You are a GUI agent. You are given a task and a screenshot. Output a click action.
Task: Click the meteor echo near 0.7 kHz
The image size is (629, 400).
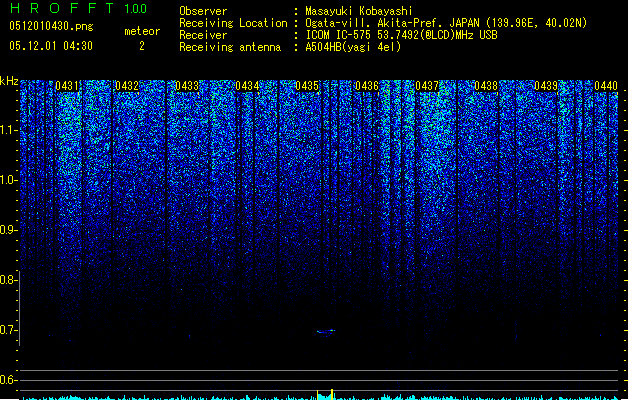click(x=325, y=331)
